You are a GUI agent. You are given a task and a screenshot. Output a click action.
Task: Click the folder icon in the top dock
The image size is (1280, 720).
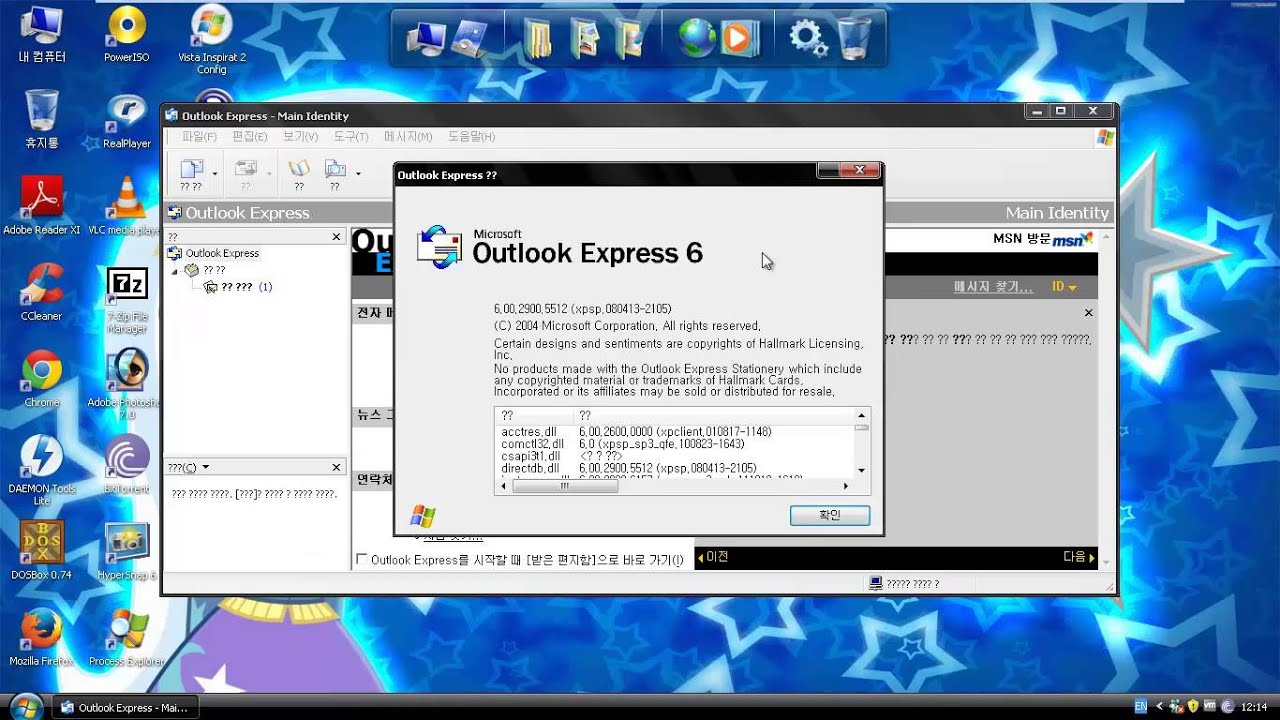[537, 38]
